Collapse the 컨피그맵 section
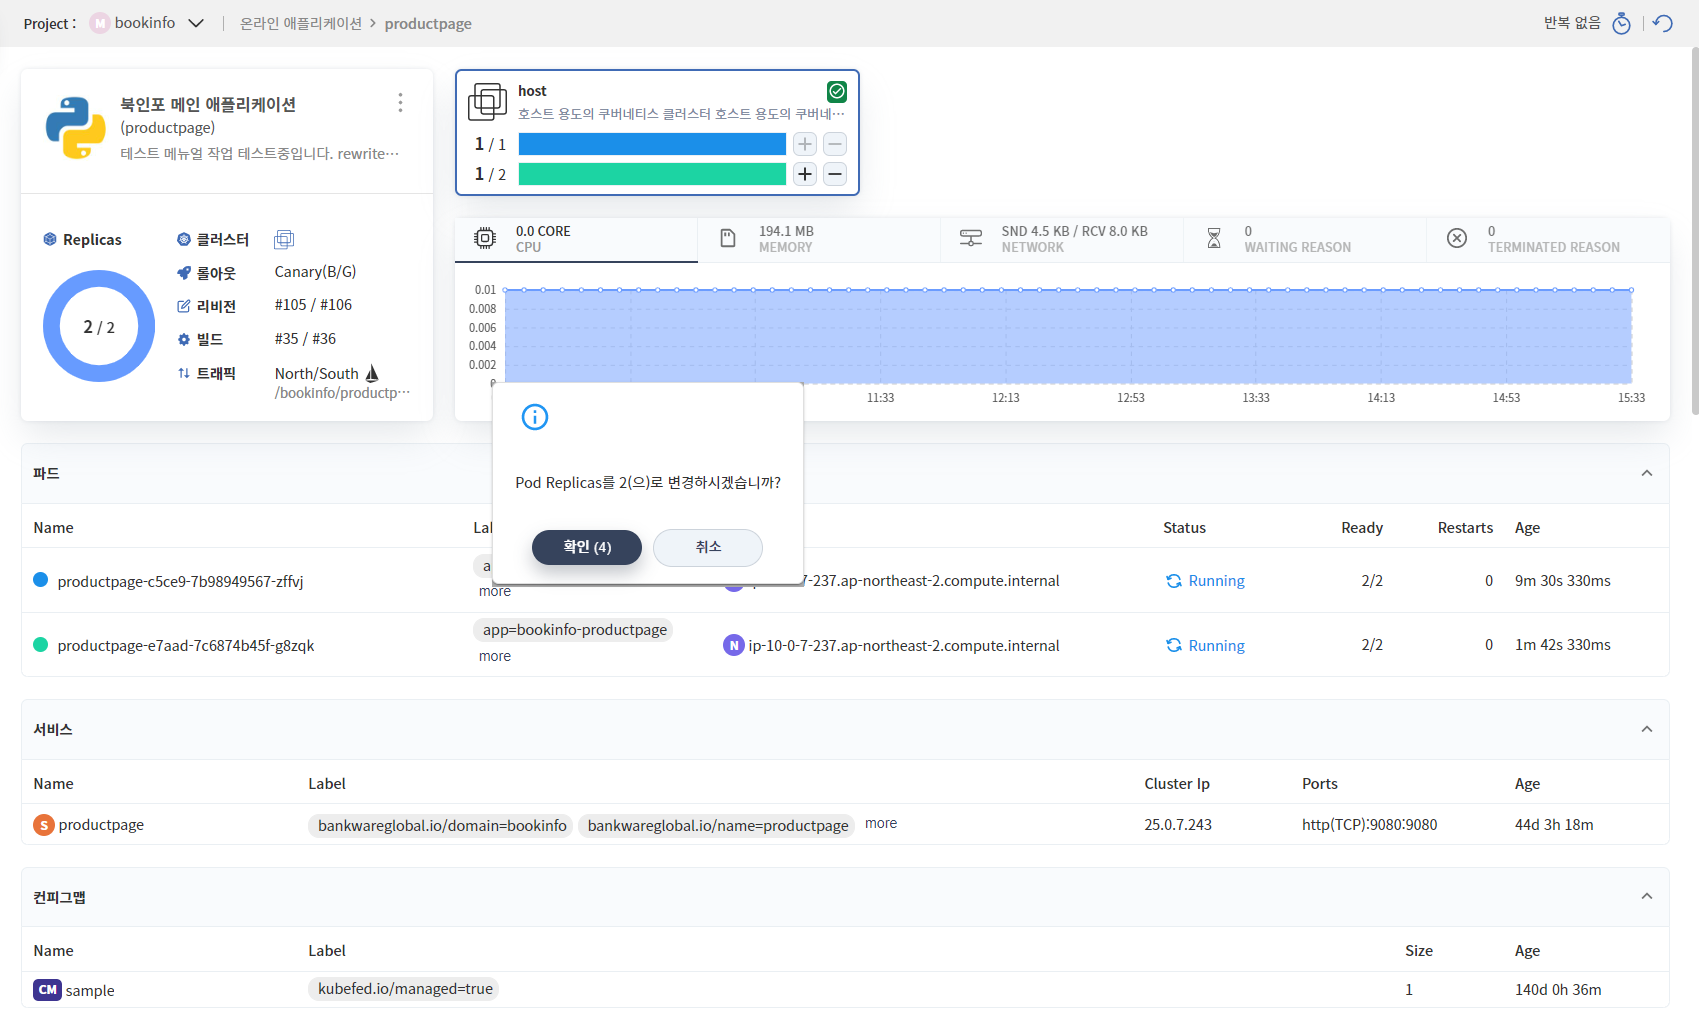1699x1024 pixels. [1647, 896]
